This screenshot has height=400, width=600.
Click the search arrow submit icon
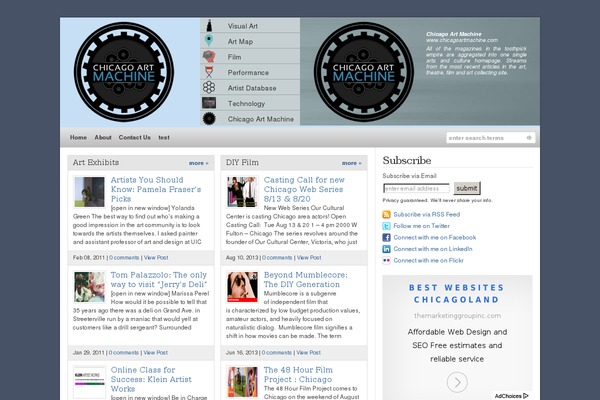pos(529,138)
